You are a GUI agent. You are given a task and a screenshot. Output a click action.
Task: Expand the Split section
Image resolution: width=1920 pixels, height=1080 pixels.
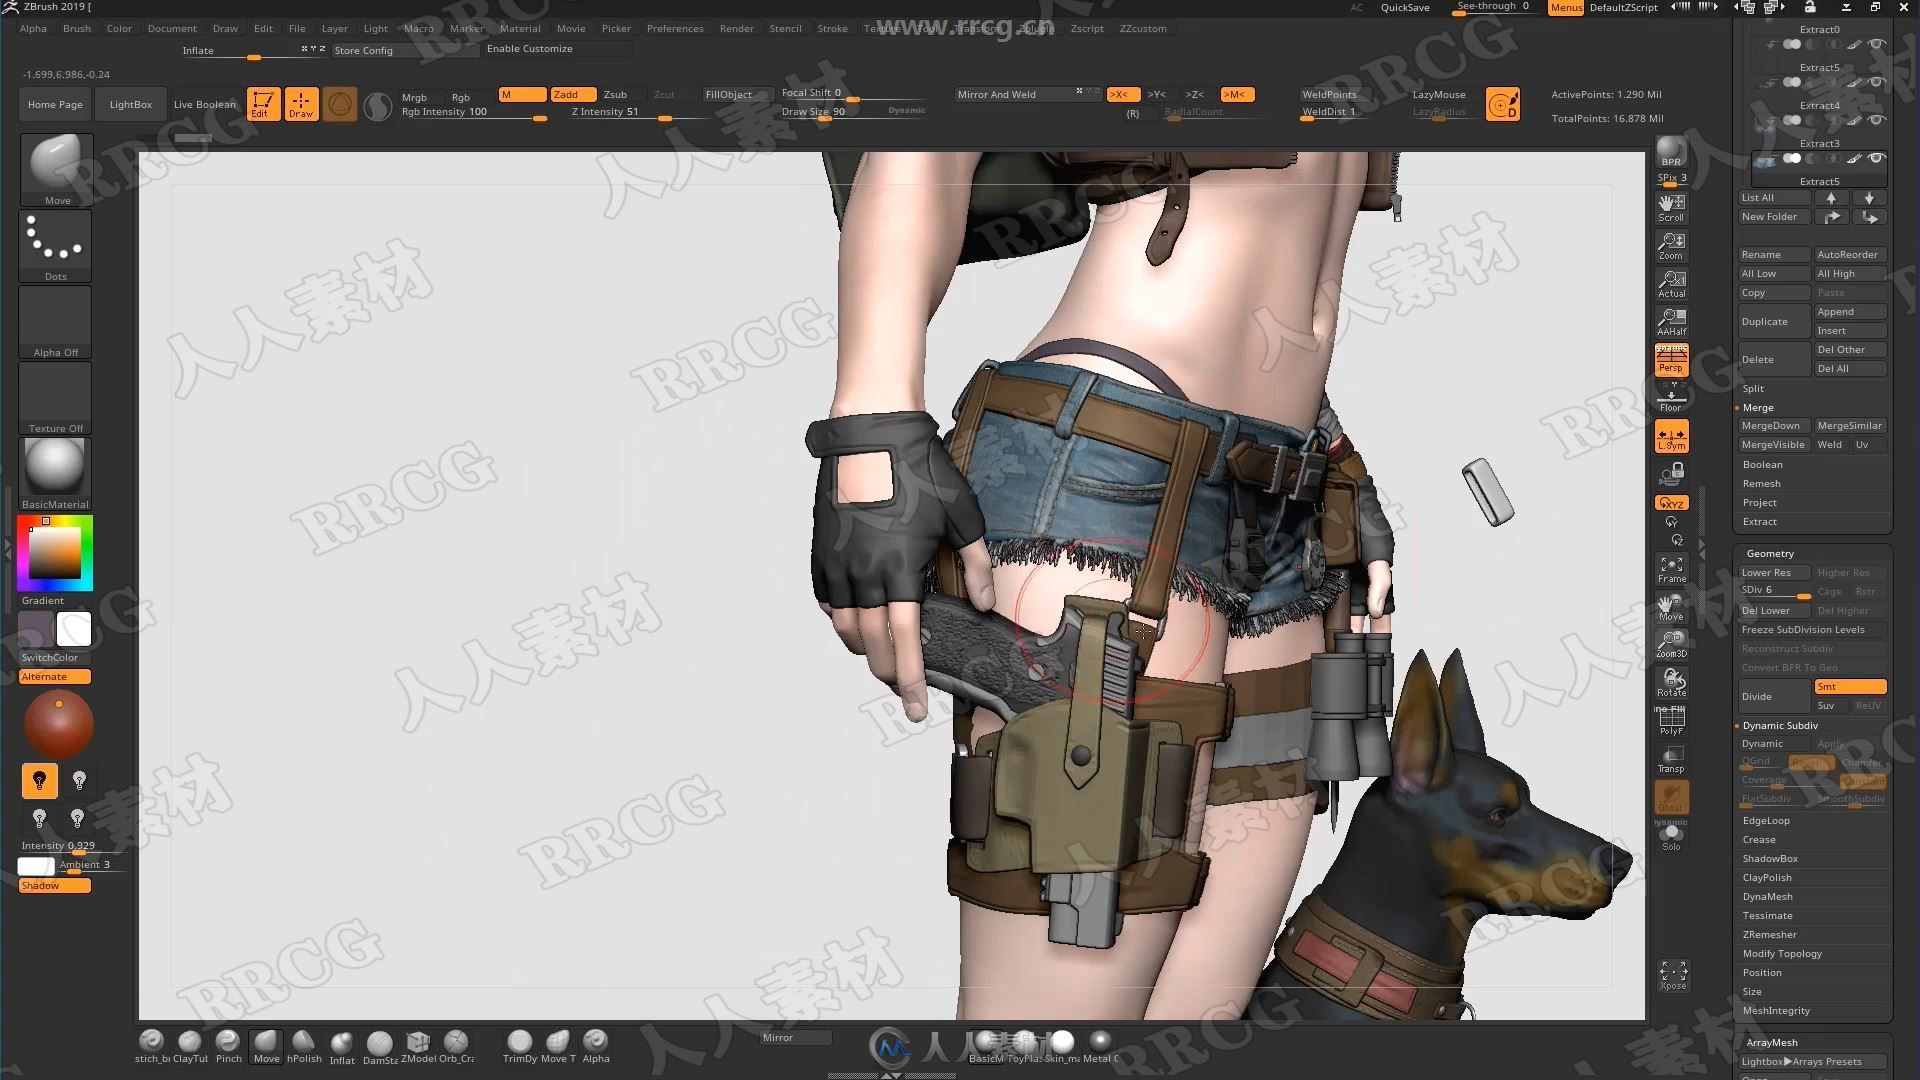[1753, 389]
